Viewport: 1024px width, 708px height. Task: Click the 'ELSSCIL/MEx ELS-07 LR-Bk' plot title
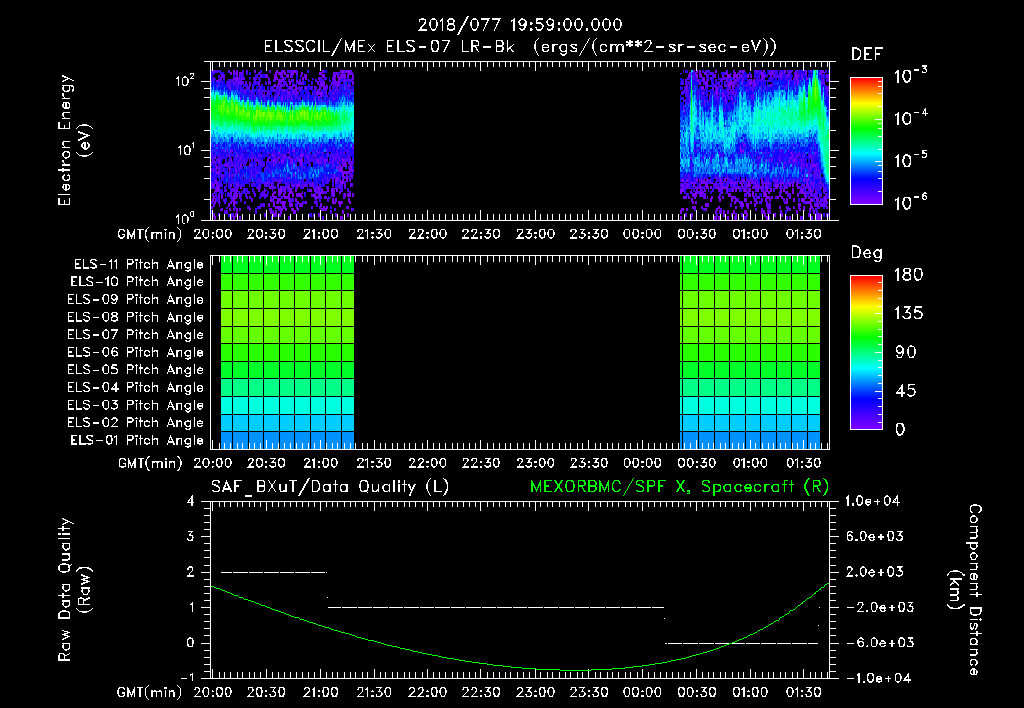click(389, 47)
